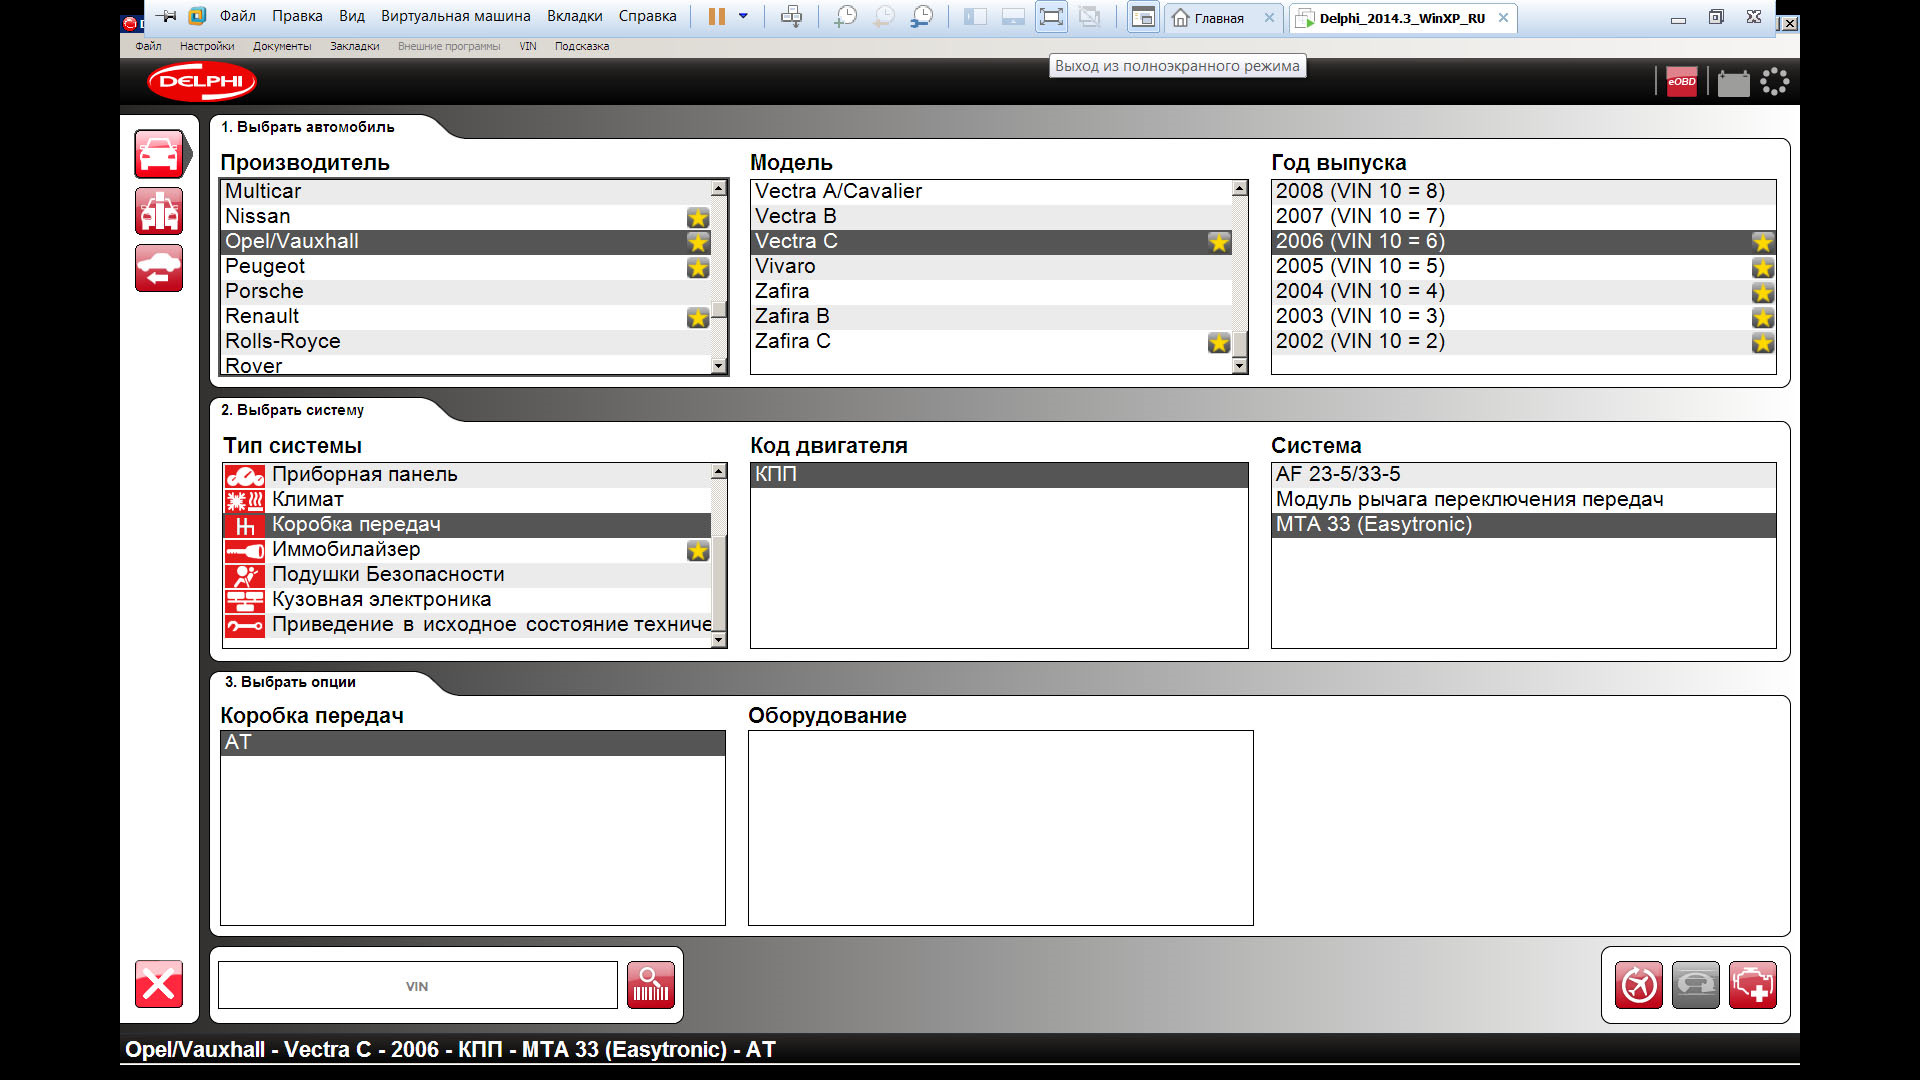This screenshot has height=1080, width=1920.
Task: Open the Закладки menu in Delphi
Action: point(354,46)
